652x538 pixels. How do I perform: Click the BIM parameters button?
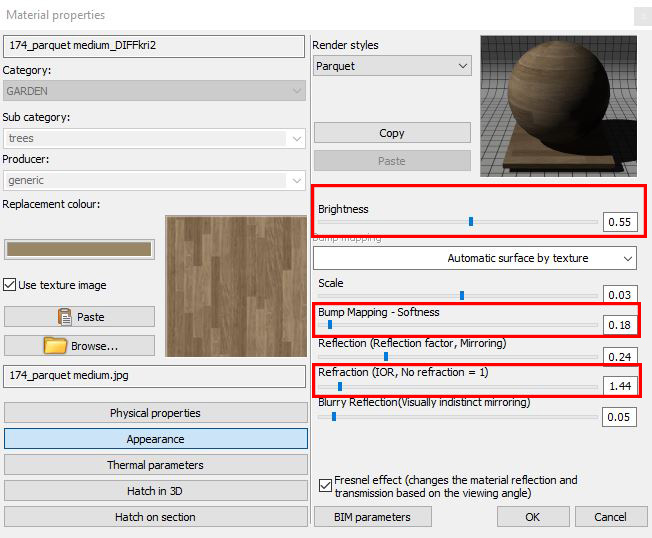pos(373,517)
